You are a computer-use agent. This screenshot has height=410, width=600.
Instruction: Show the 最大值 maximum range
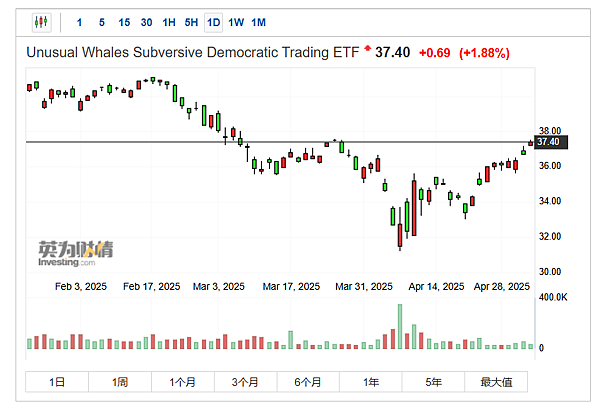(496, 382)
